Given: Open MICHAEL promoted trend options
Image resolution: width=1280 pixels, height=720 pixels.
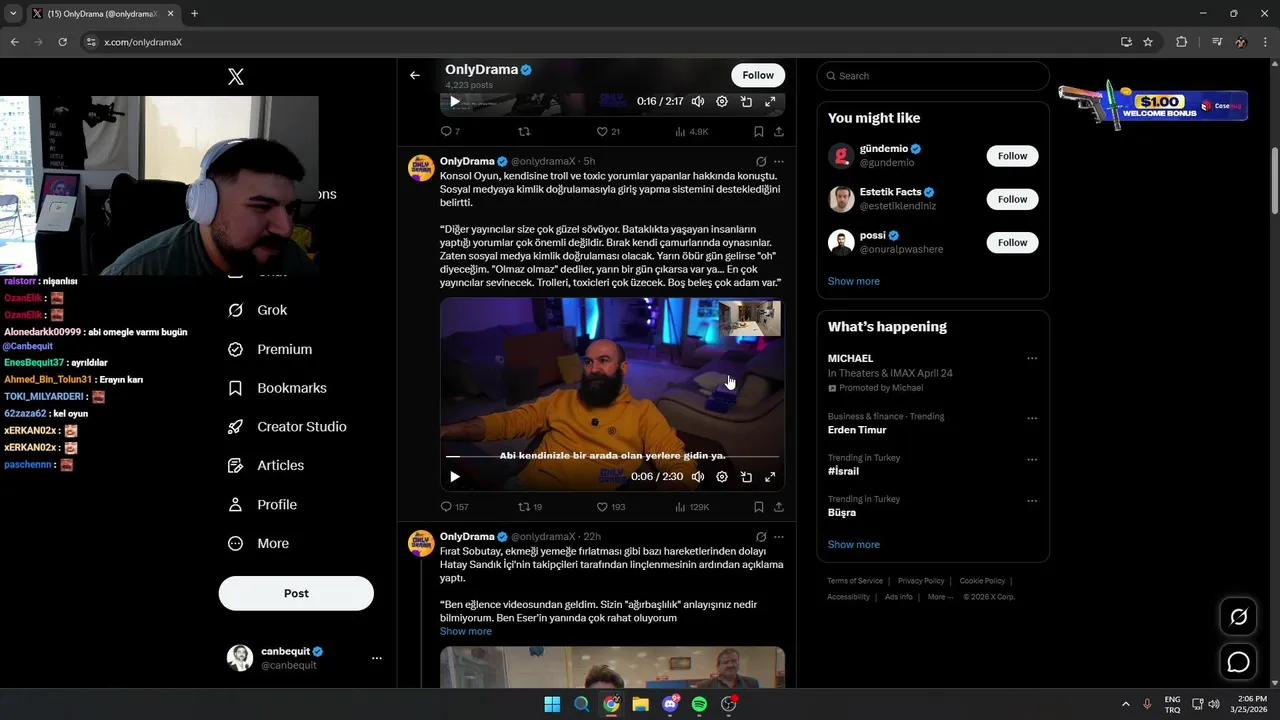Looking at the screenshot, I should [x=1032, y=358].
